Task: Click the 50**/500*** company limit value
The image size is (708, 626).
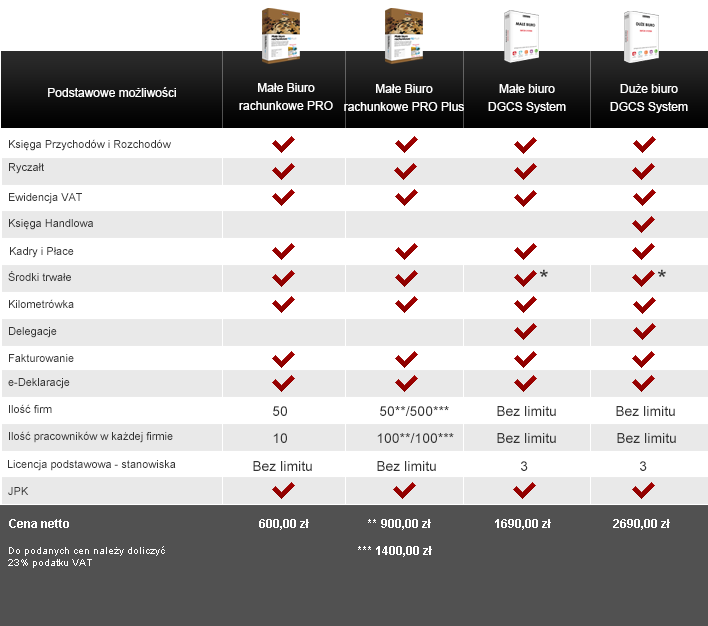Action: pos(414,411)
